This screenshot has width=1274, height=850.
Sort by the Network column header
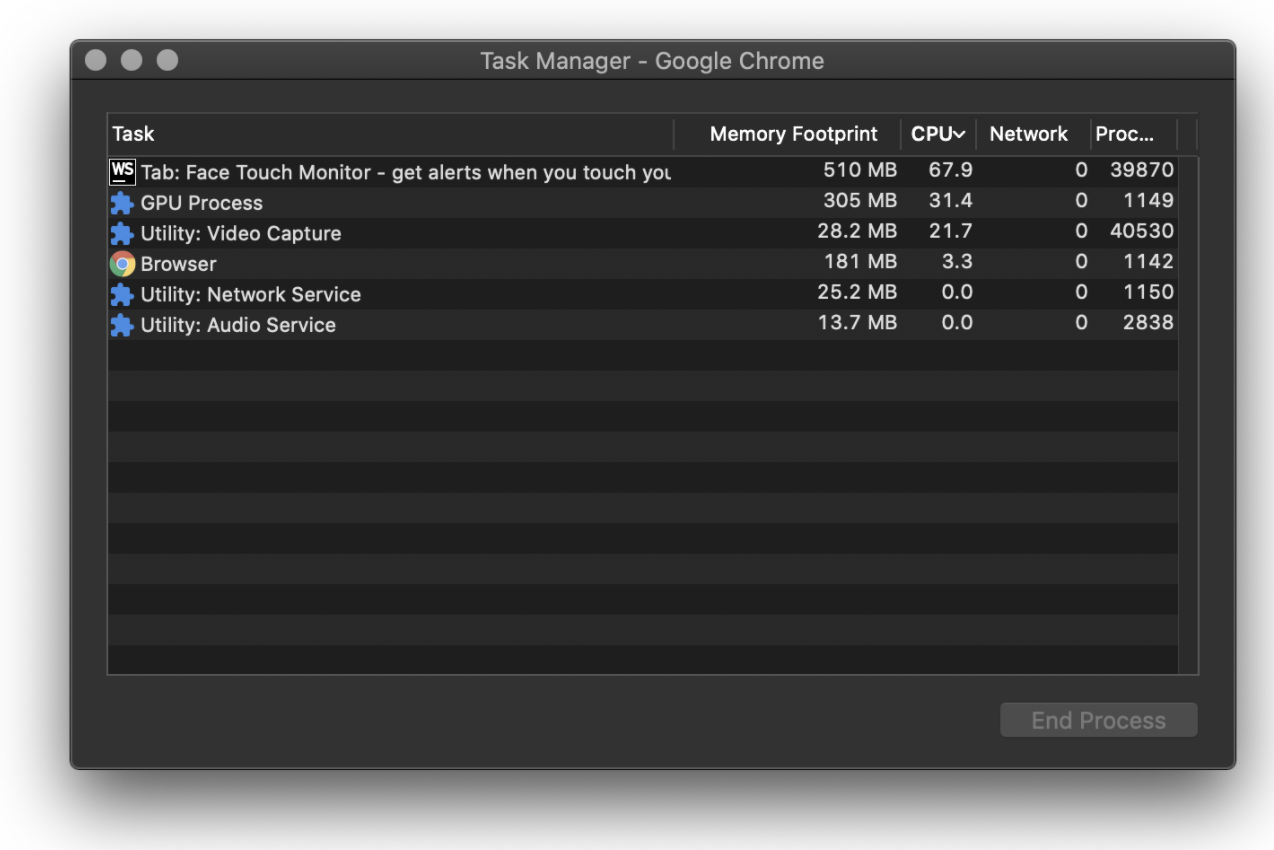(1033, 134)
